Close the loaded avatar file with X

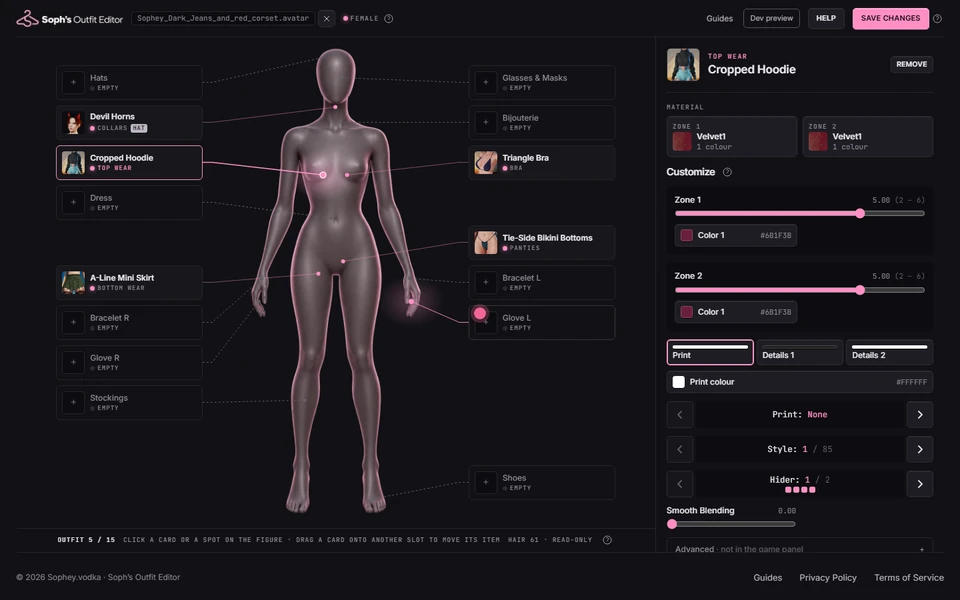[326, 18]
